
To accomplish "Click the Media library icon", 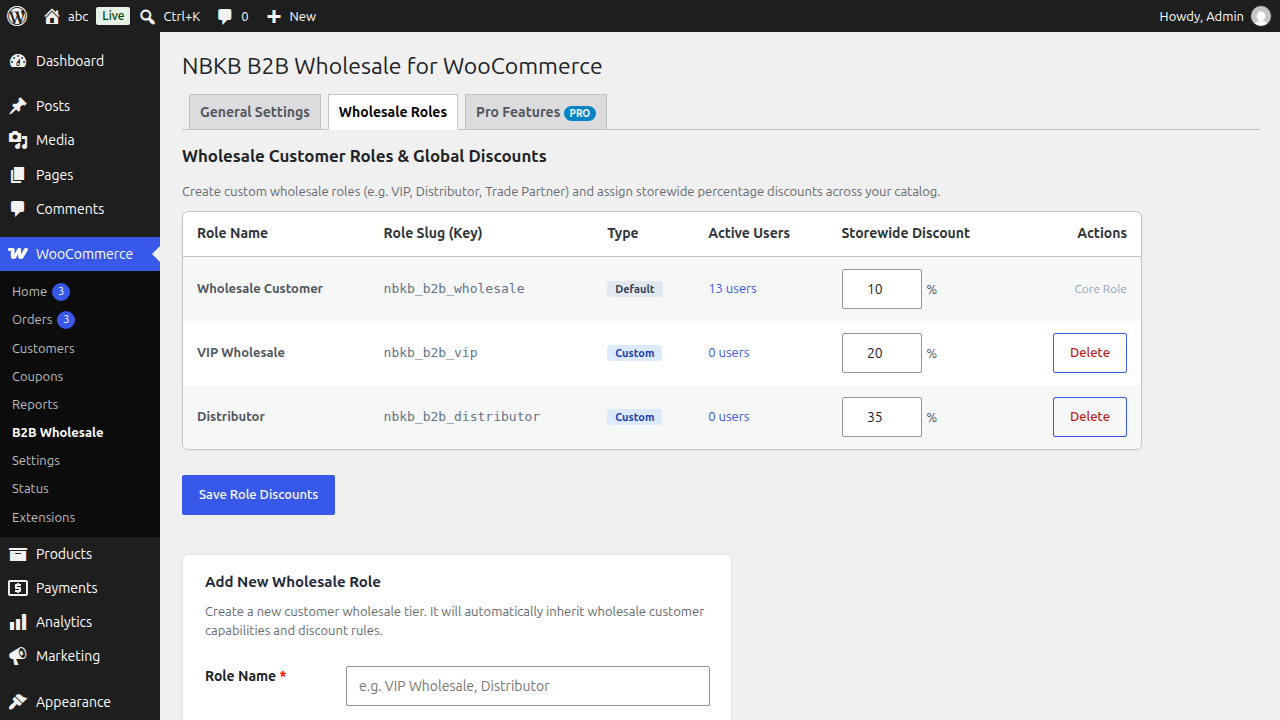I will [18, 140].
